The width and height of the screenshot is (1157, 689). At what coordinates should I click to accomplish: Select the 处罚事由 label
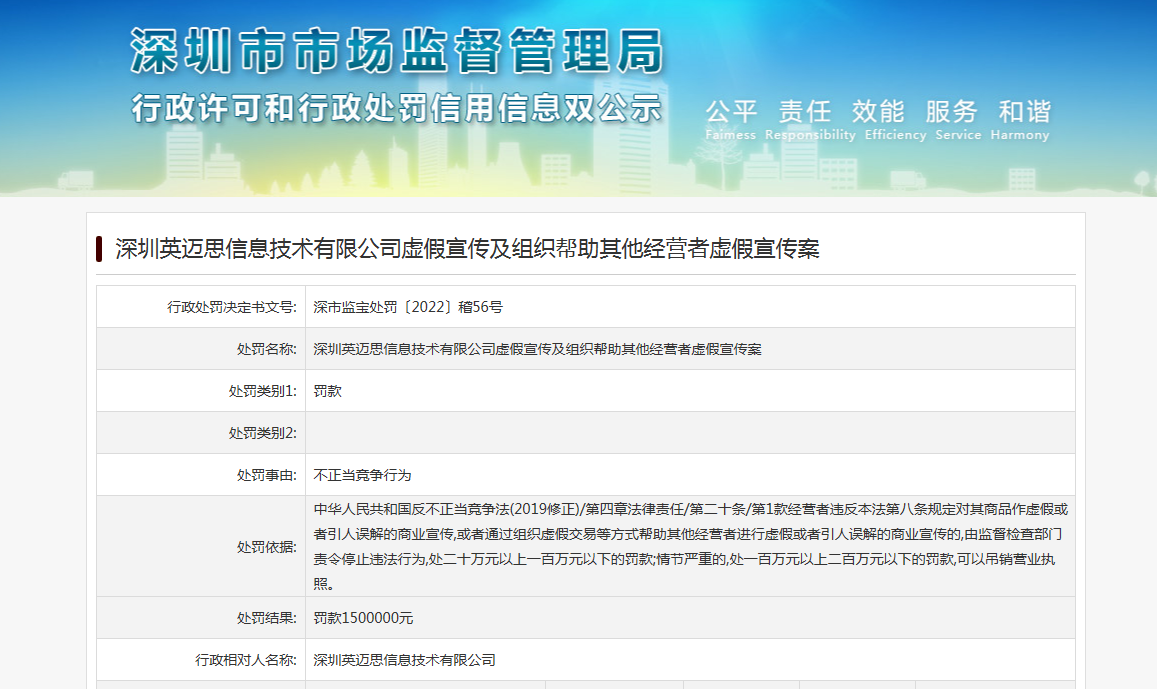pos(266,475)
